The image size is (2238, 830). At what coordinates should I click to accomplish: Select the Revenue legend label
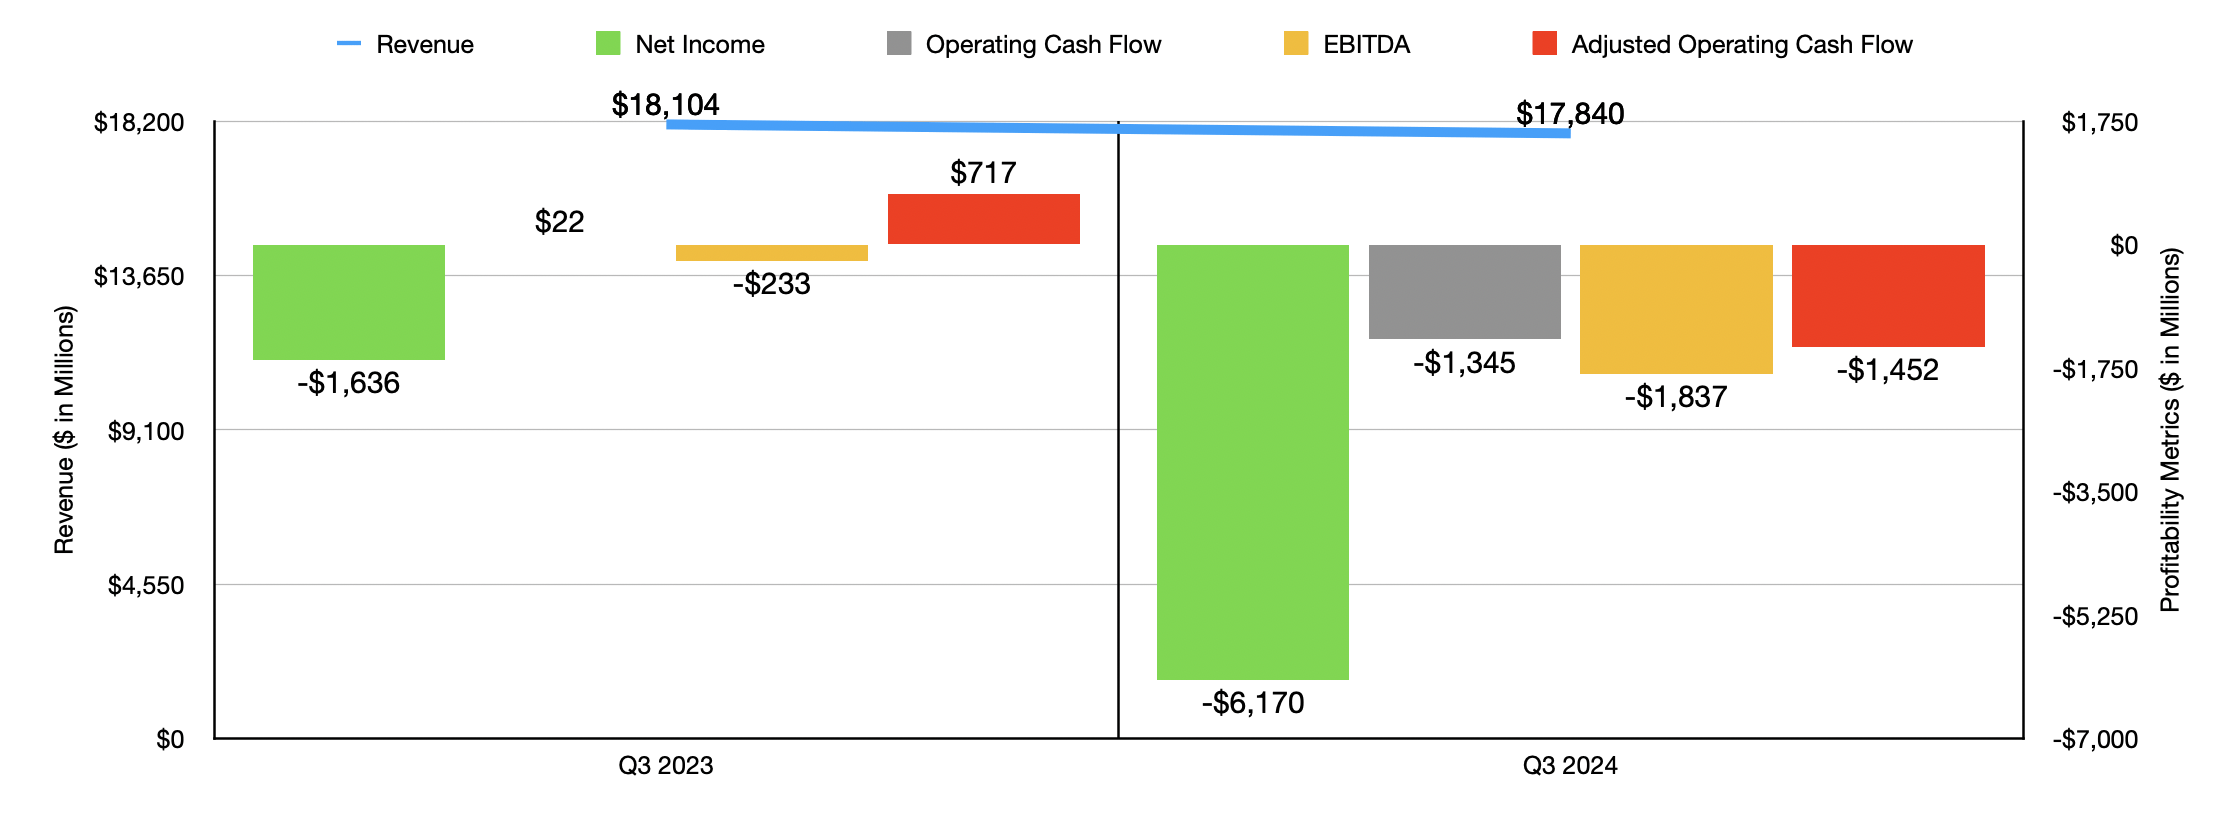[425, 45]
